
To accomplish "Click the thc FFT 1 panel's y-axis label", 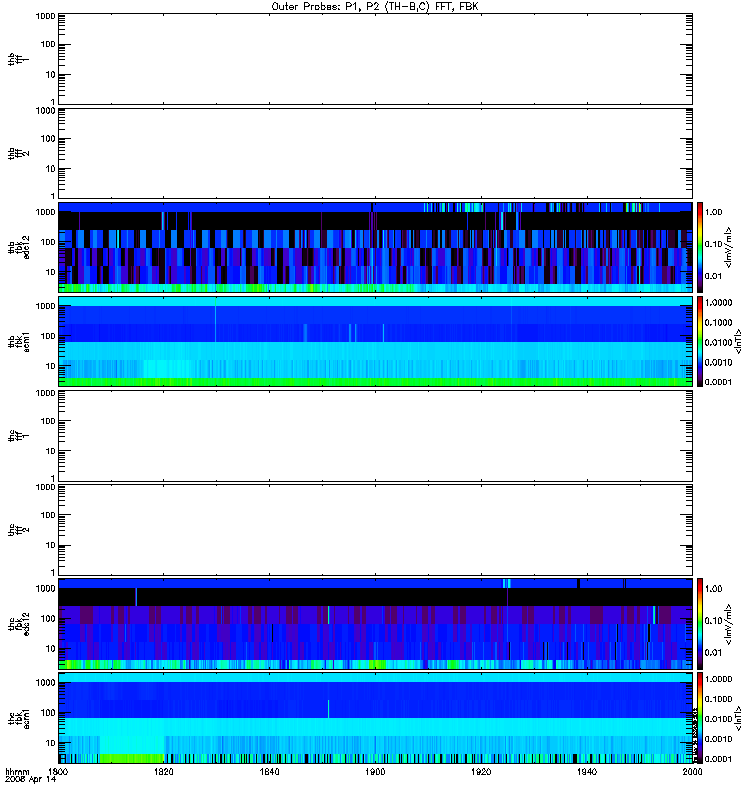I will pyautogui.click(x=19, y=436).
